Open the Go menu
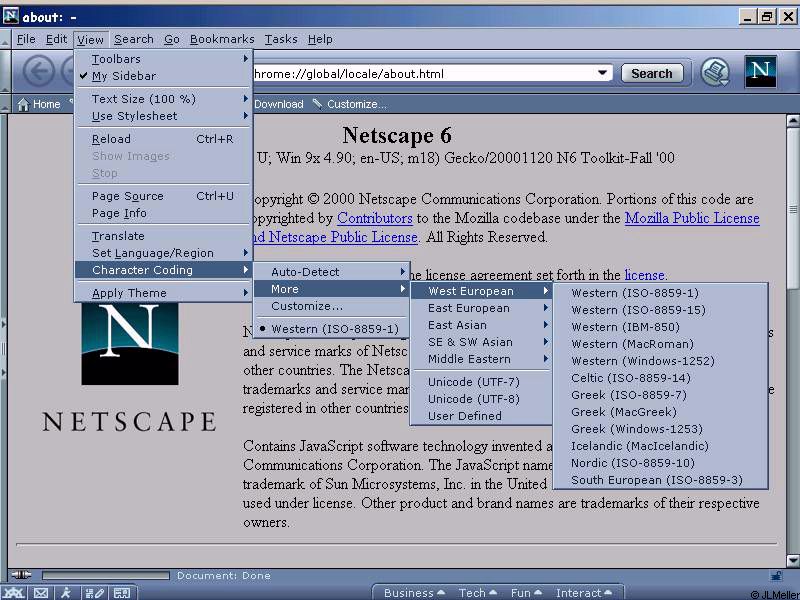 pyautogui.click(x=172, y=39)
